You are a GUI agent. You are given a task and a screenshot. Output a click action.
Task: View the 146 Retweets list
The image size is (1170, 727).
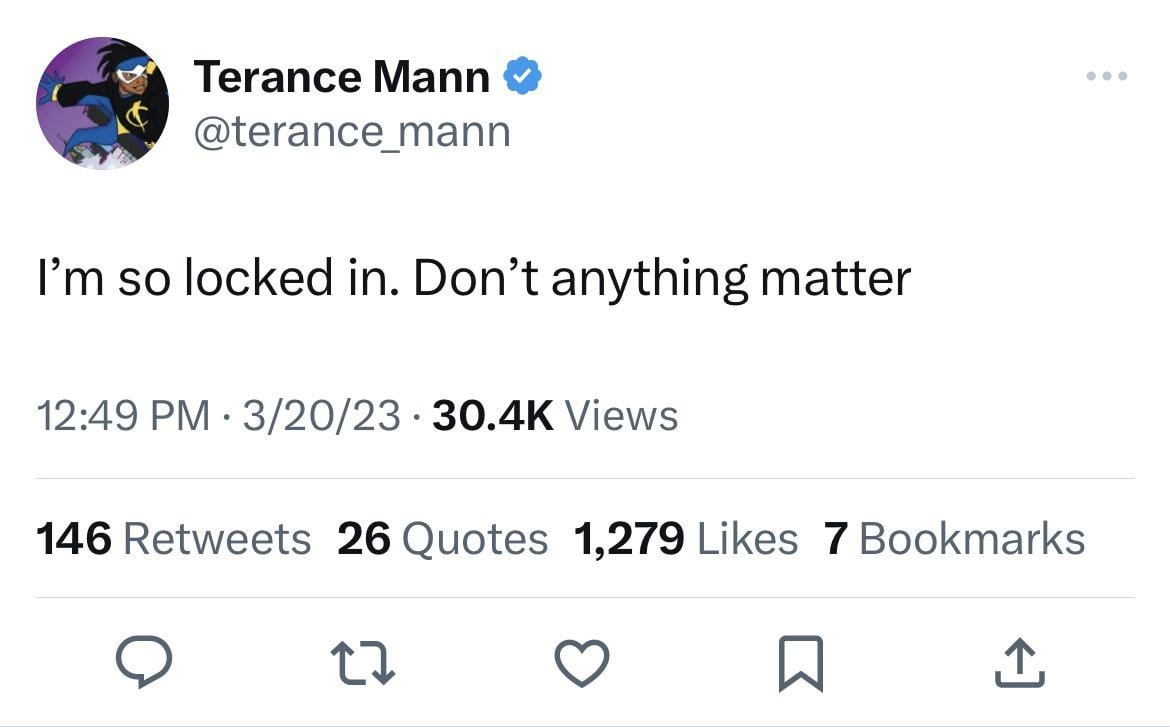pyautogui.click(x=173, y=539)
